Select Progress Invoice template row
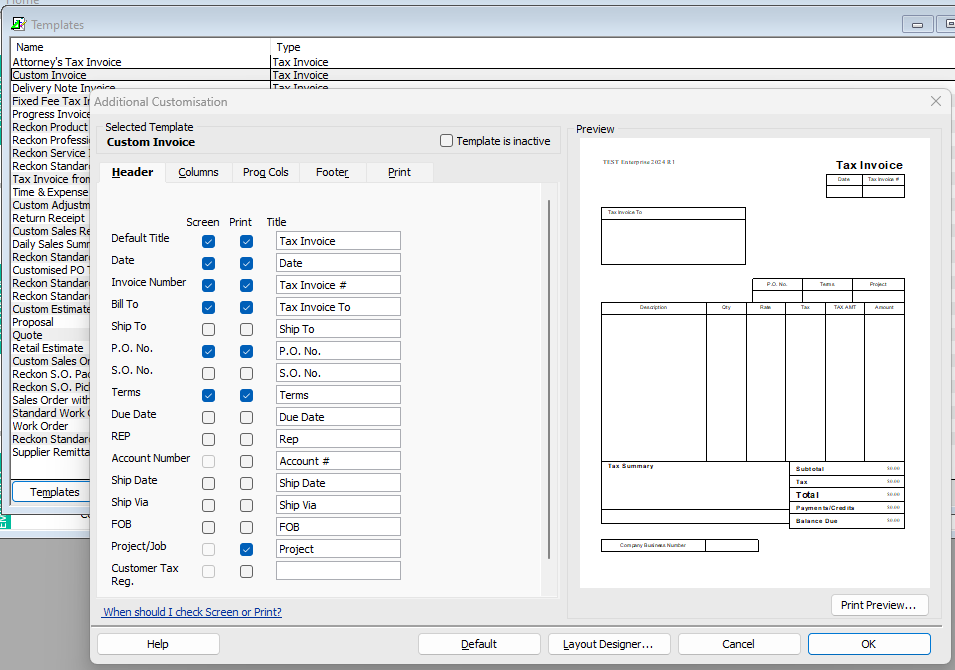Screen dimensions: 955x670 [51, 114]
